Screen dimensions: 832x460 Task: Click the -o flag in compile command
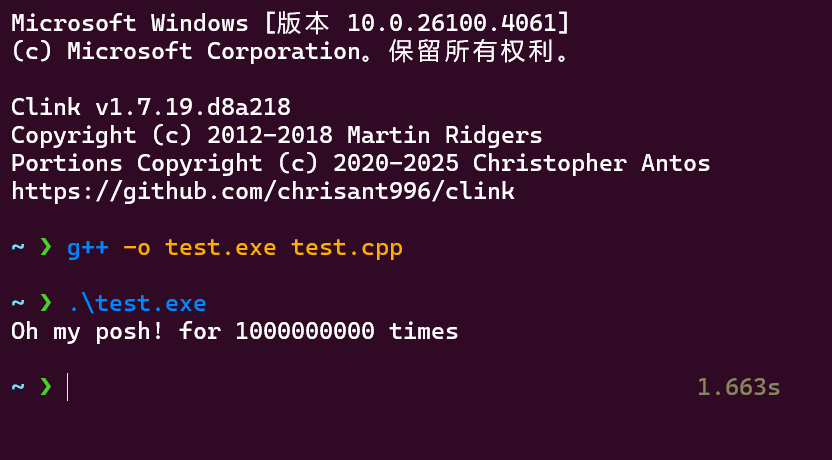pyautogui.click(x=136, y=247)
